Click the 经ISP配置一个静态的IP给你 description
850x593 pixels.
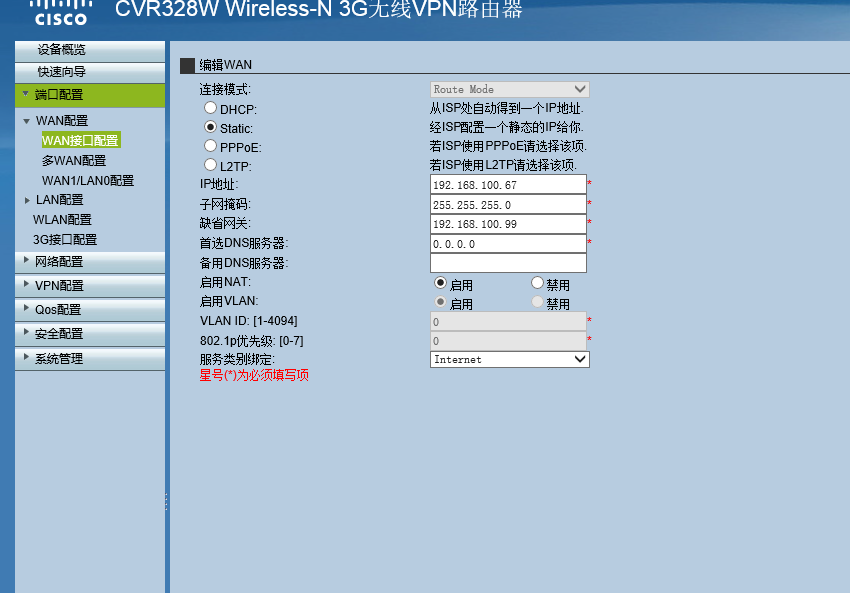pos(506,127)
